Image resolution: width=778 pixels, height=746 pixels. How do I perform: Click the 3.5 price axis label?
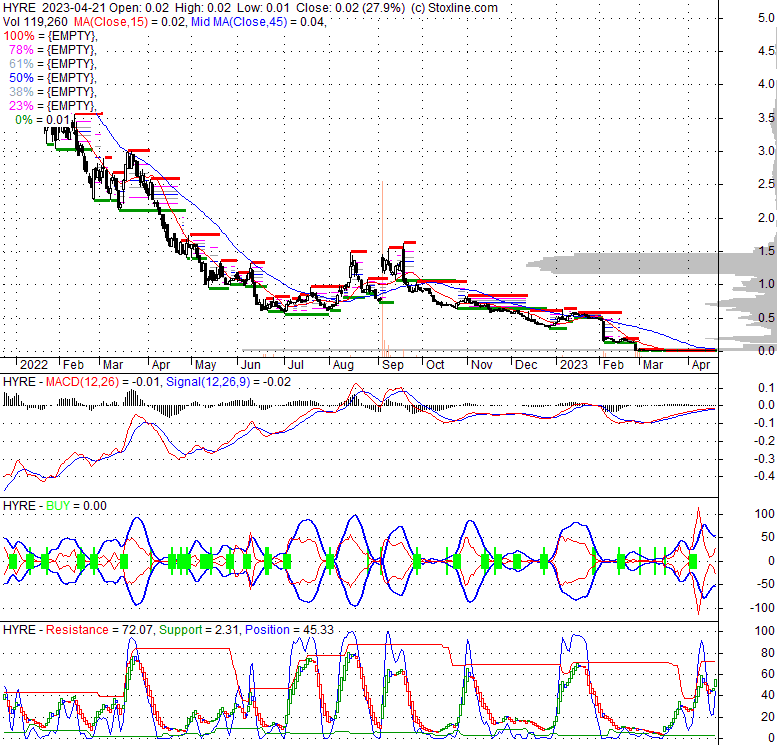766,118
